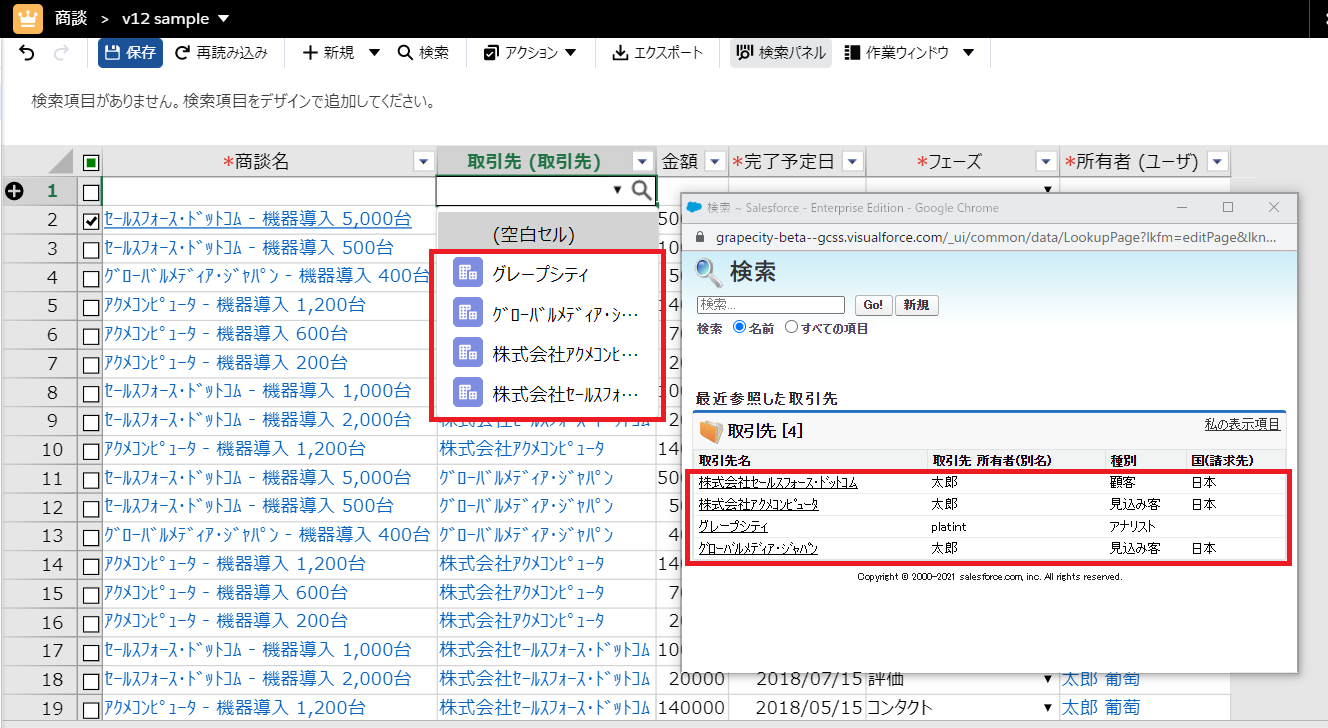Click the search field in the lookup popup
1328x728 pixels.
click(x=771, y=305)
